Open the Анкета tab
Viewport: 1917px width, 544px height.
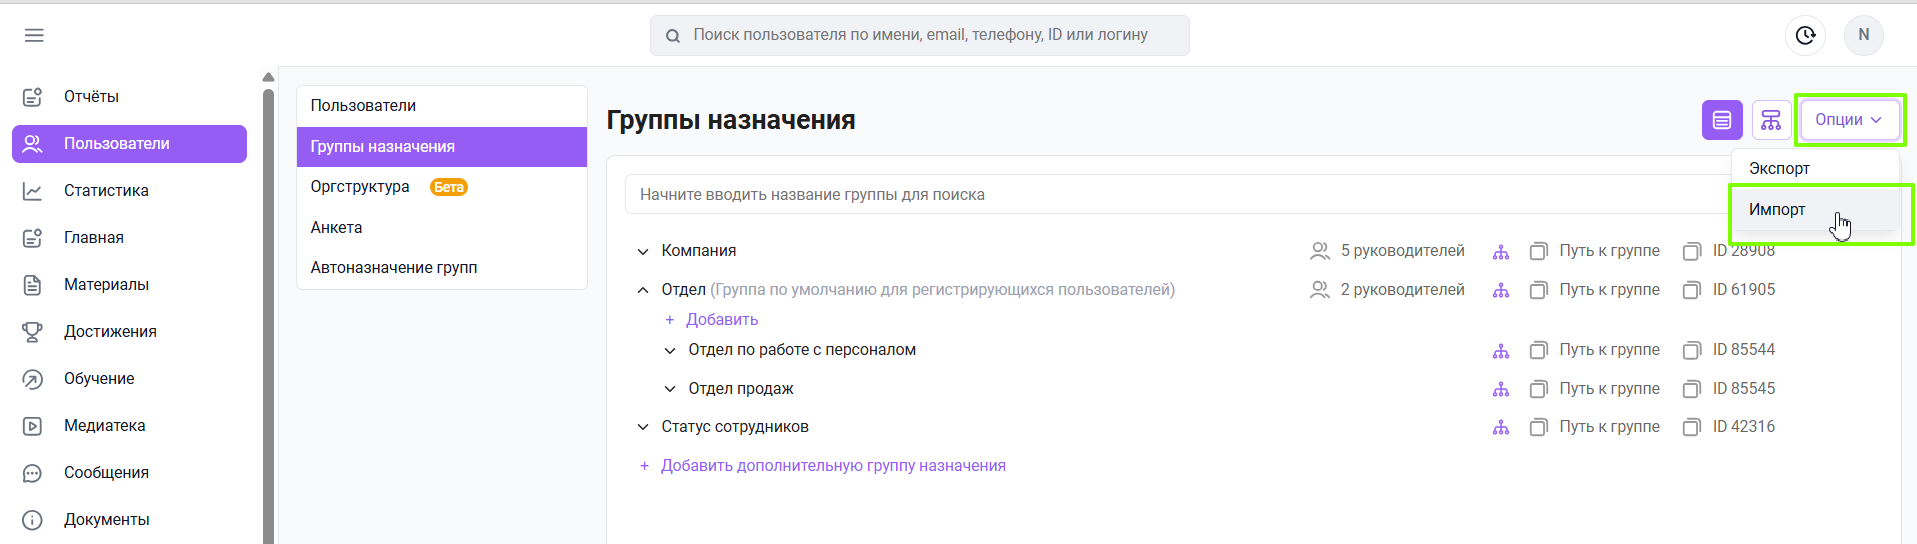(x=442, y=228)
